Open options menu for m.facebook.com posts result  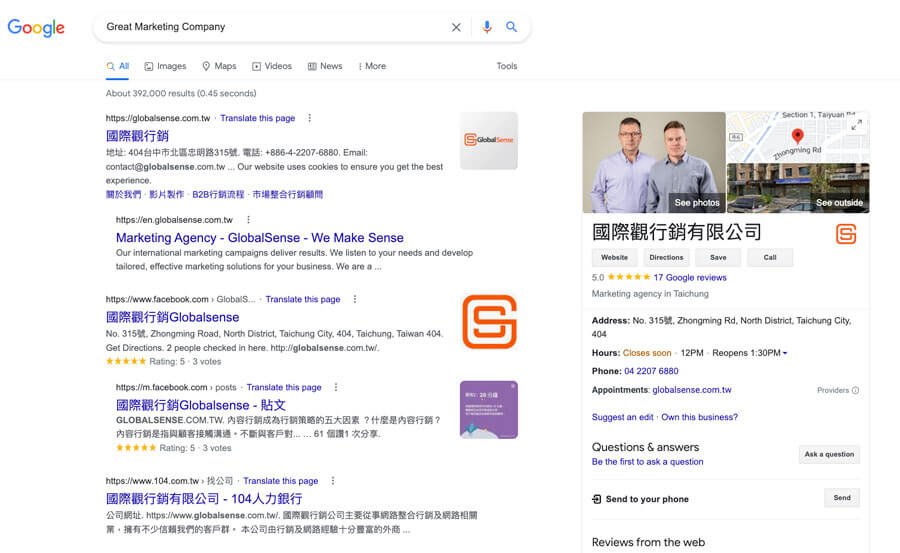(x=336, y=387)
